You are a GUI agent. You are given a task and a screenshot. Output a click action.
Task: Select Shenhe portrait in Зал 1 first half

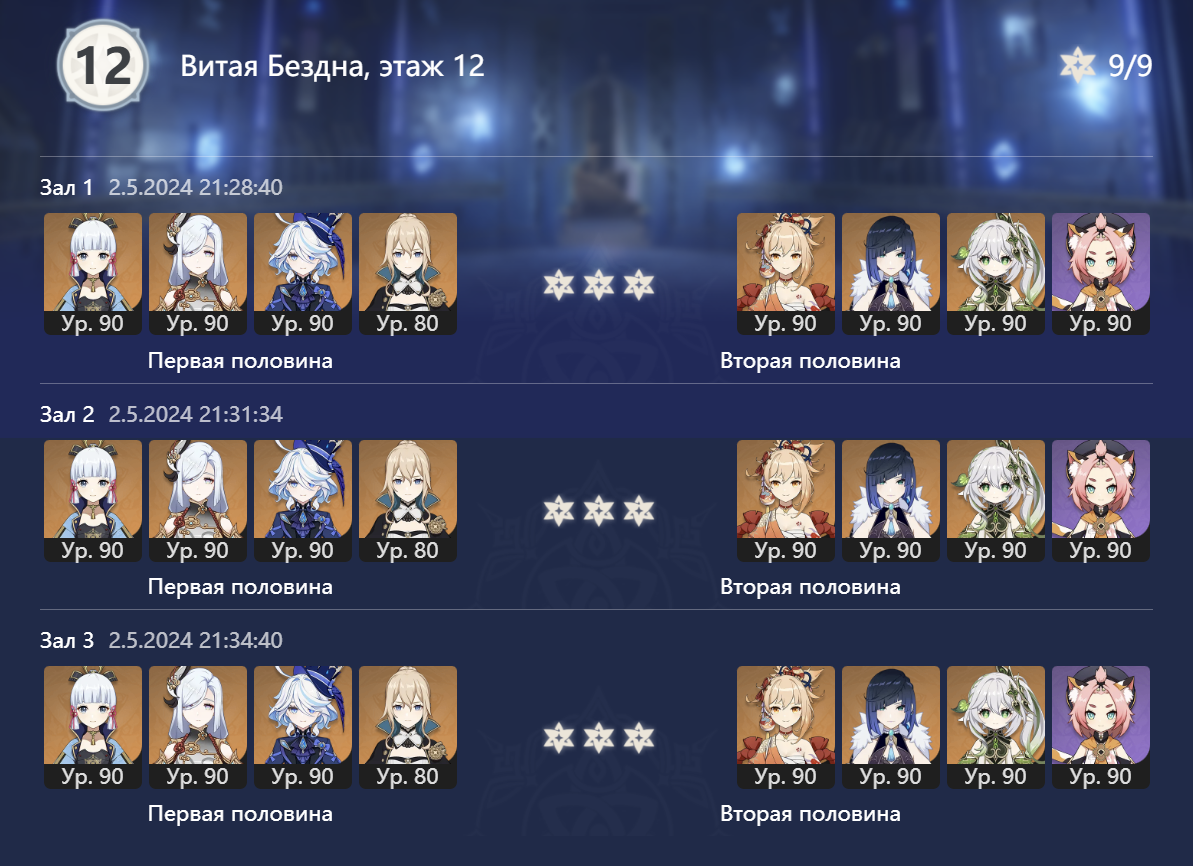tap(198, 274)
